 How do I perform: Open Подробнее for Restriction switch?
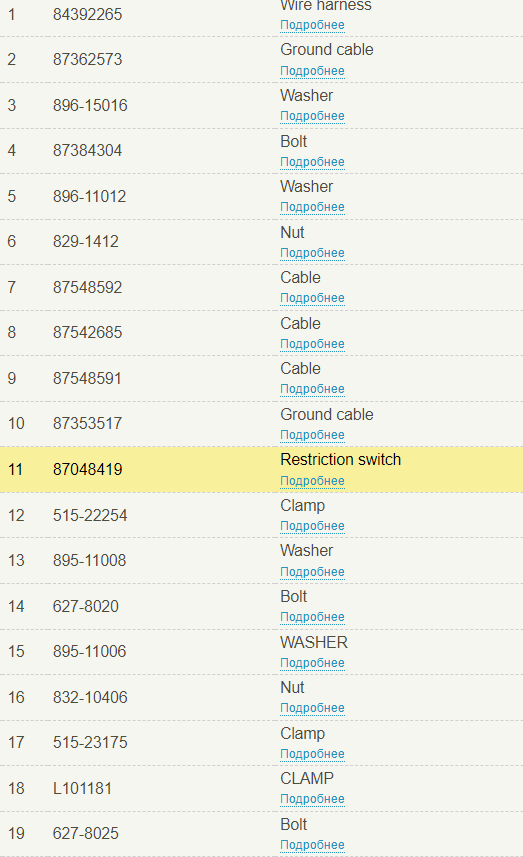pos(312,481)
